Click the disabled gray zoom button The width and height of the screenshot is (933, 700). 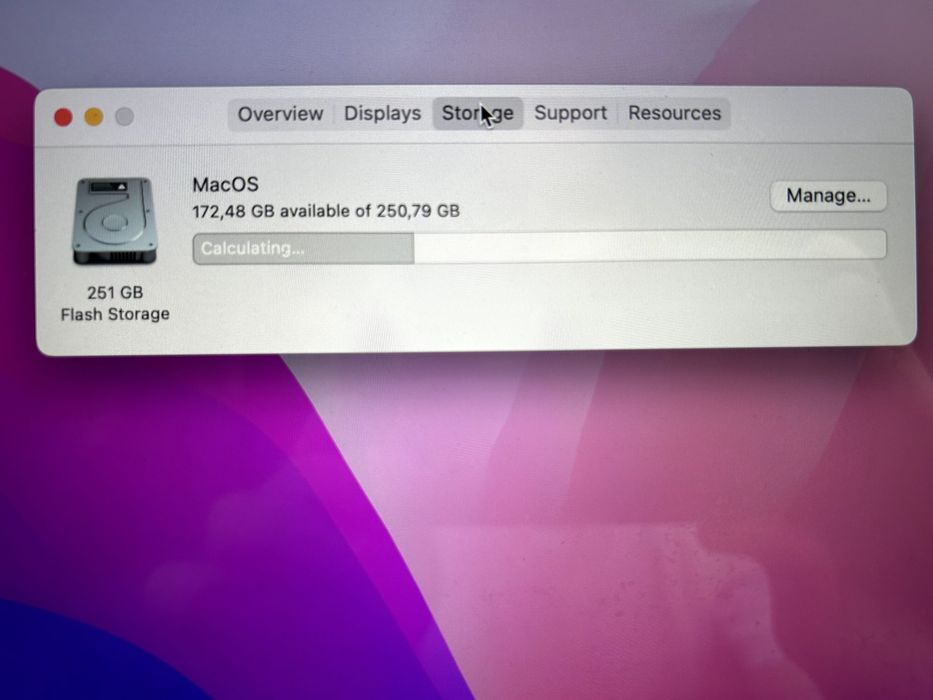(124, 116)
